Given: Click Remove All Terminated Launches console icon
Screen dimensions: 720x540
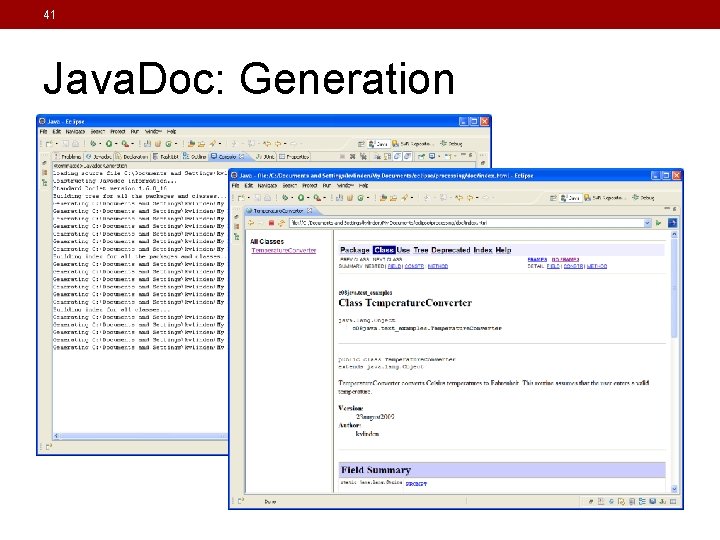Looking at the screenshot, I should (x=363, y=157).
